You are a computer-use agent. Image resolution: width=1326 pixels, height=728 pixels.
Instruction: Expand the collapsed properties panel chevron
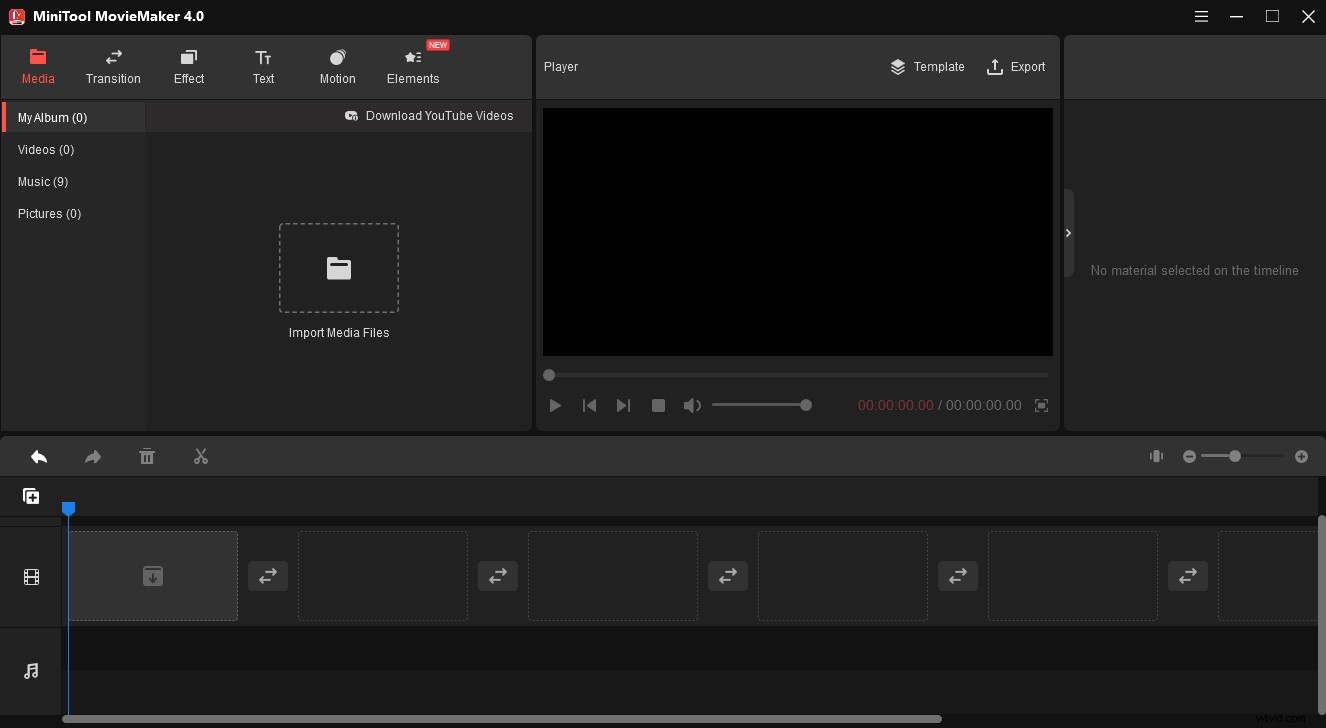[x=1068, y=232]
